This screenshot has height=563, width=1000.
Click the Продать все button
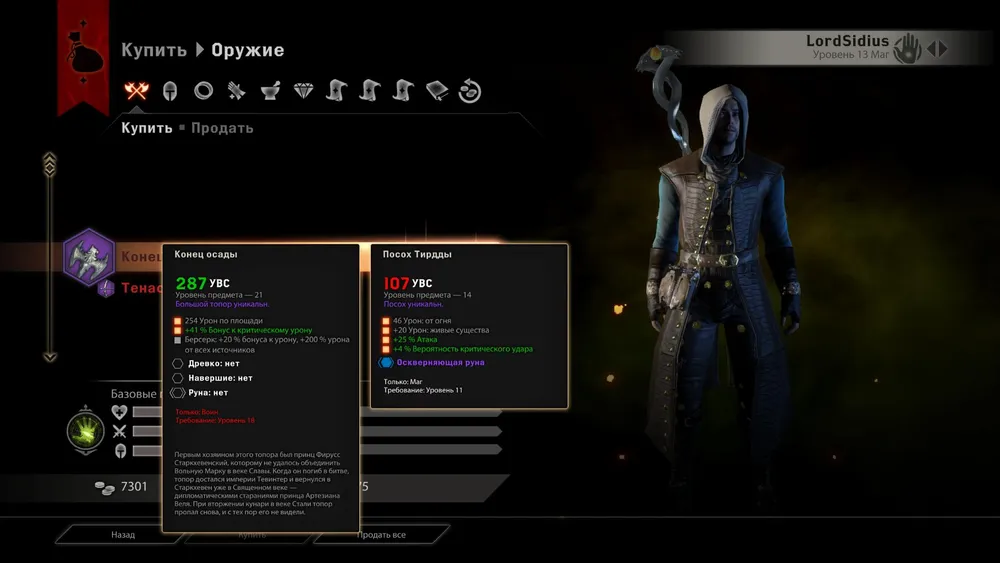[381, 534]
